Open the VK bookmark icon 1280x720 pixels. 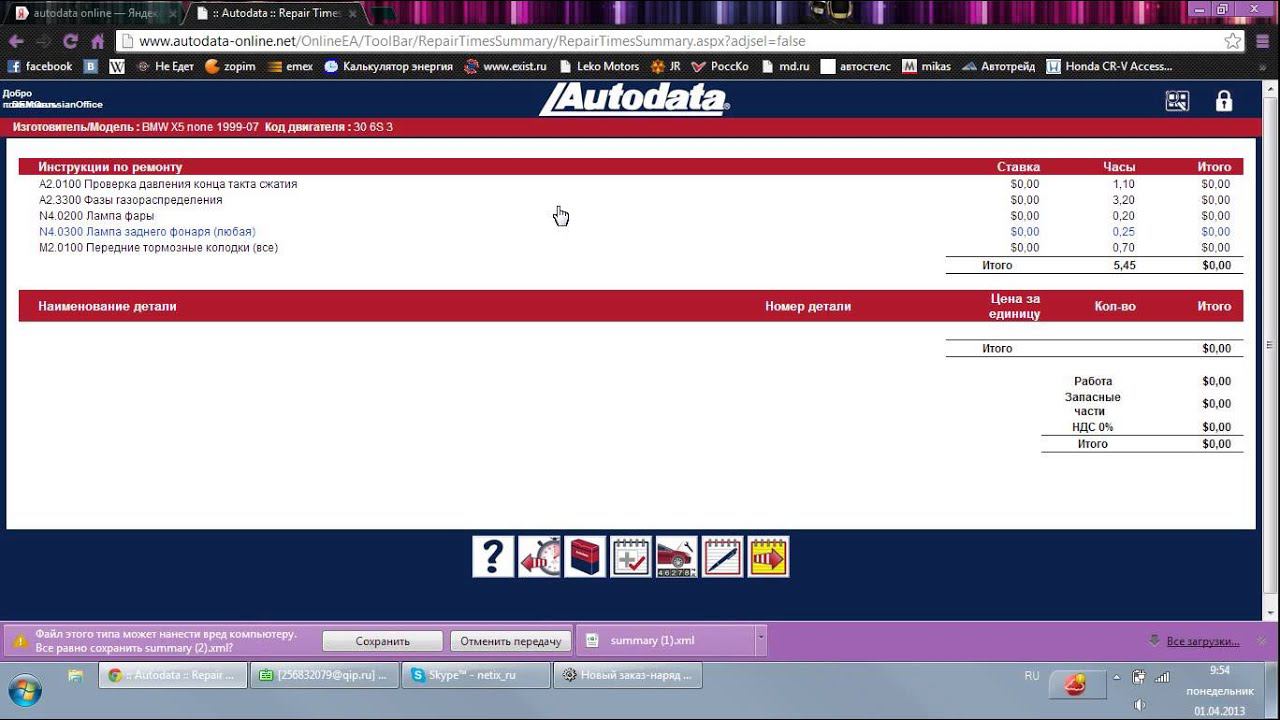(91, 67)
